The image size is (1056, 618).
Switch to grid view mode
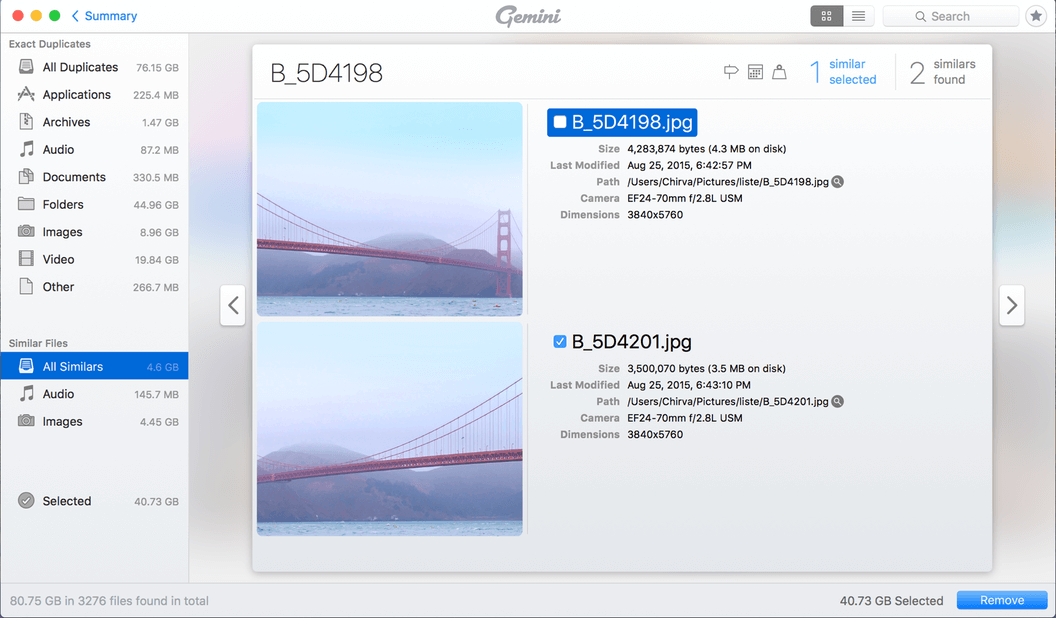point(826,16)
